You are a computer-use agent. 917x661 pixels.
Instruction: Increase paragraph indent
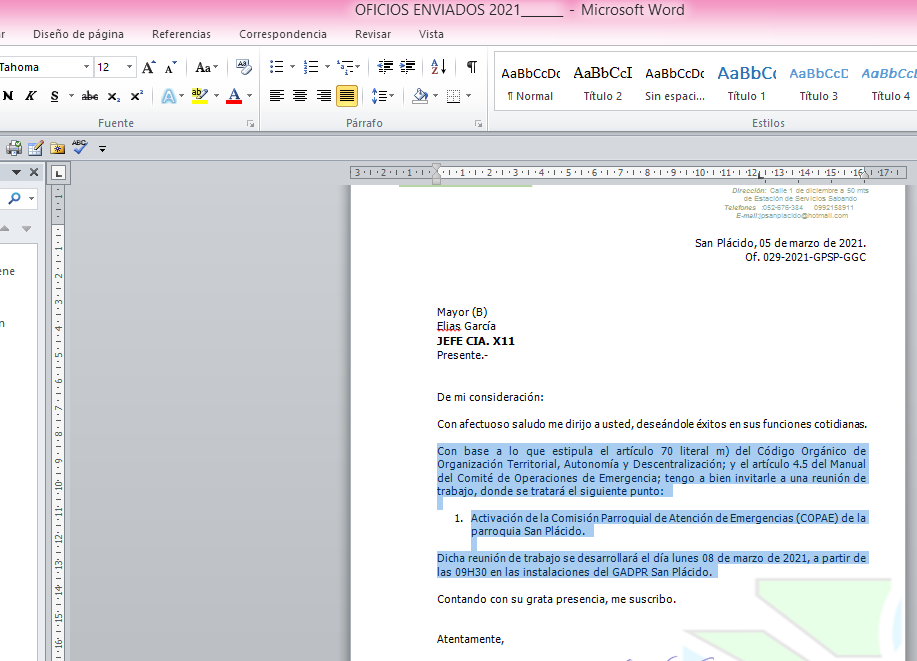408,68
